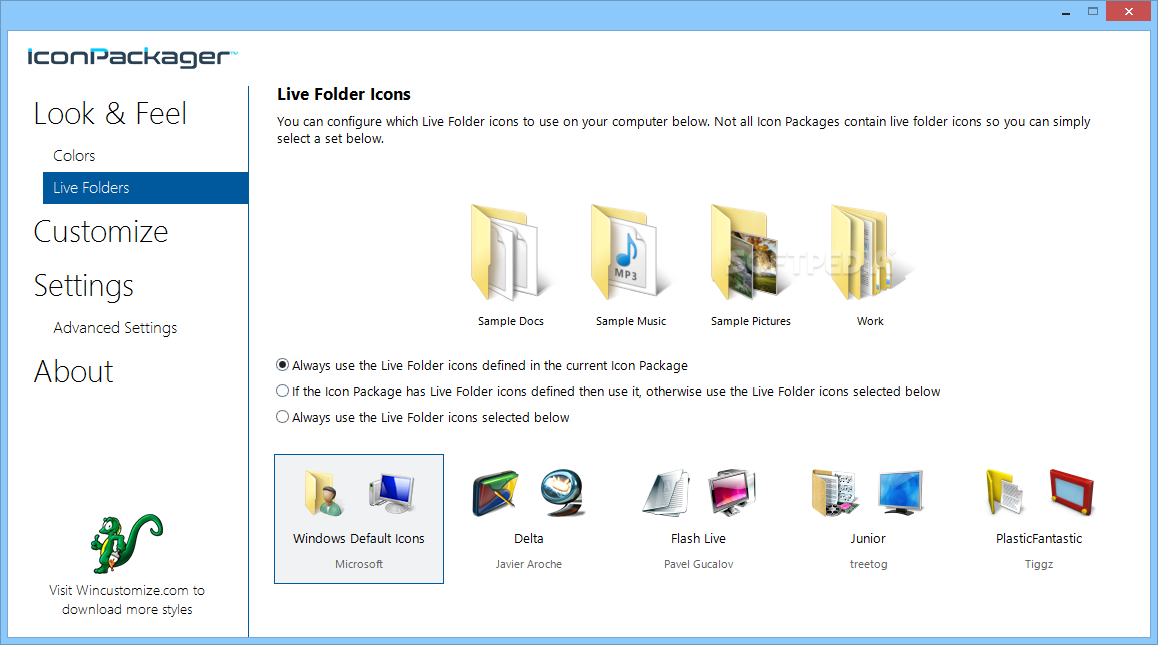The width and height of the screenshot is (1158, 645).
Task: Click the green gecko mascot icon
Action: [x=127, y=544]
